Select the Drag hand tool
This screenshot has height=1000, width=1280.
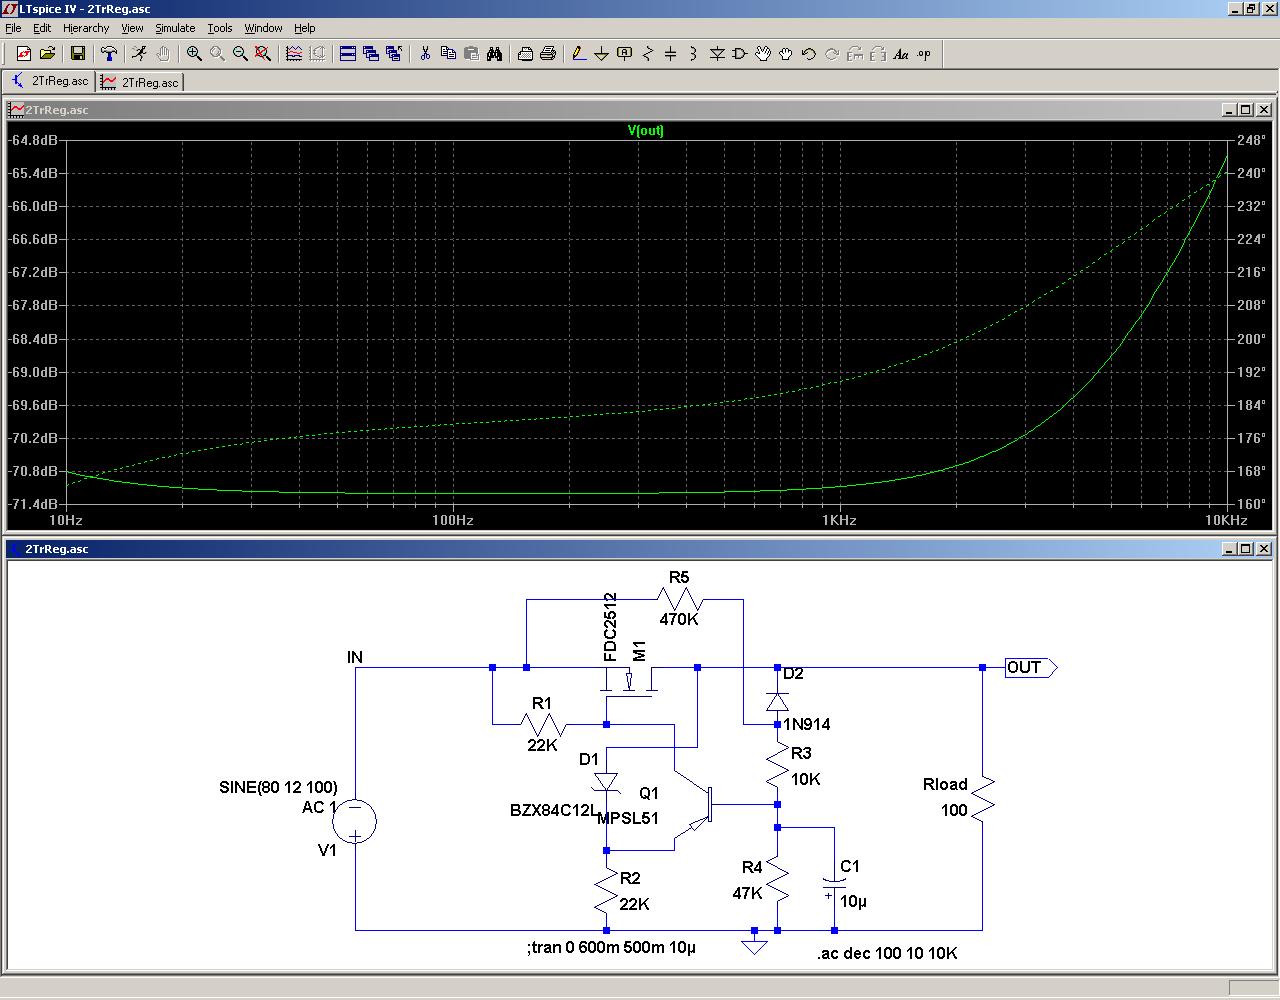pos(786,54)
